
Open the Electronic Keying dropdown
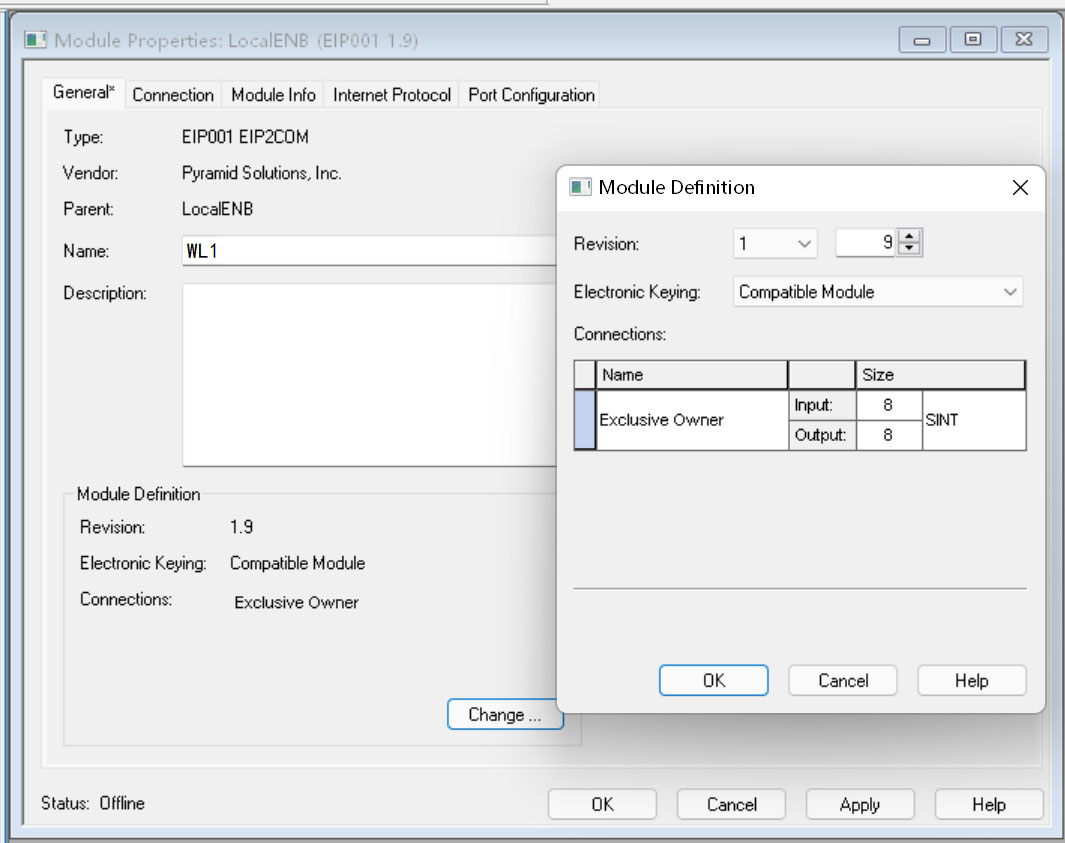(877, 292)
